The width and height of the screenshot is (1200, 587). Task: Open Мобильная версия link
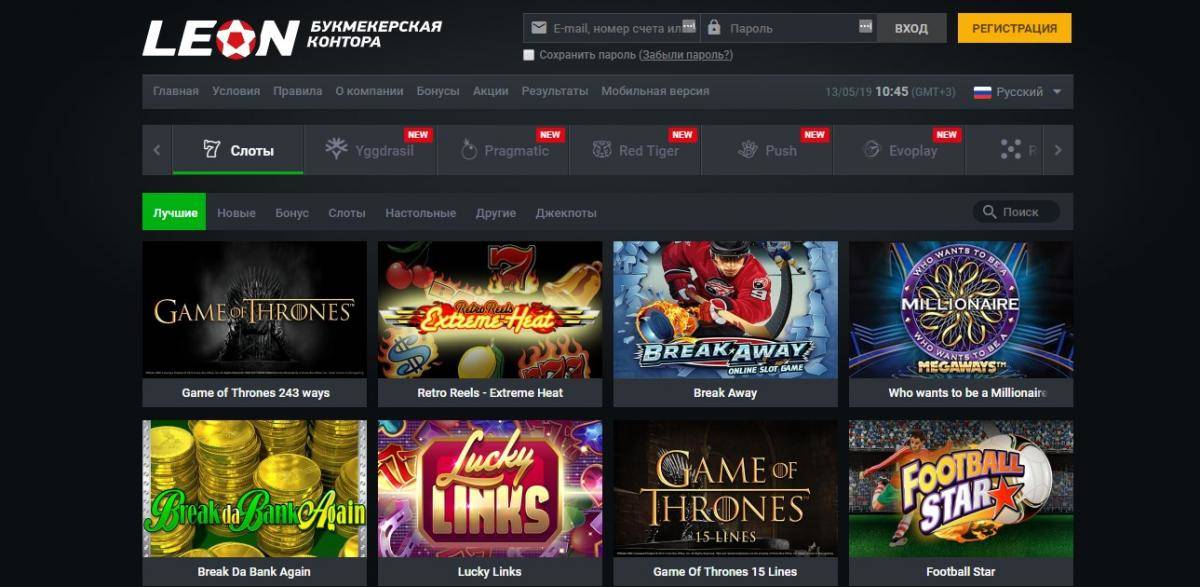(x=655, y=91)
